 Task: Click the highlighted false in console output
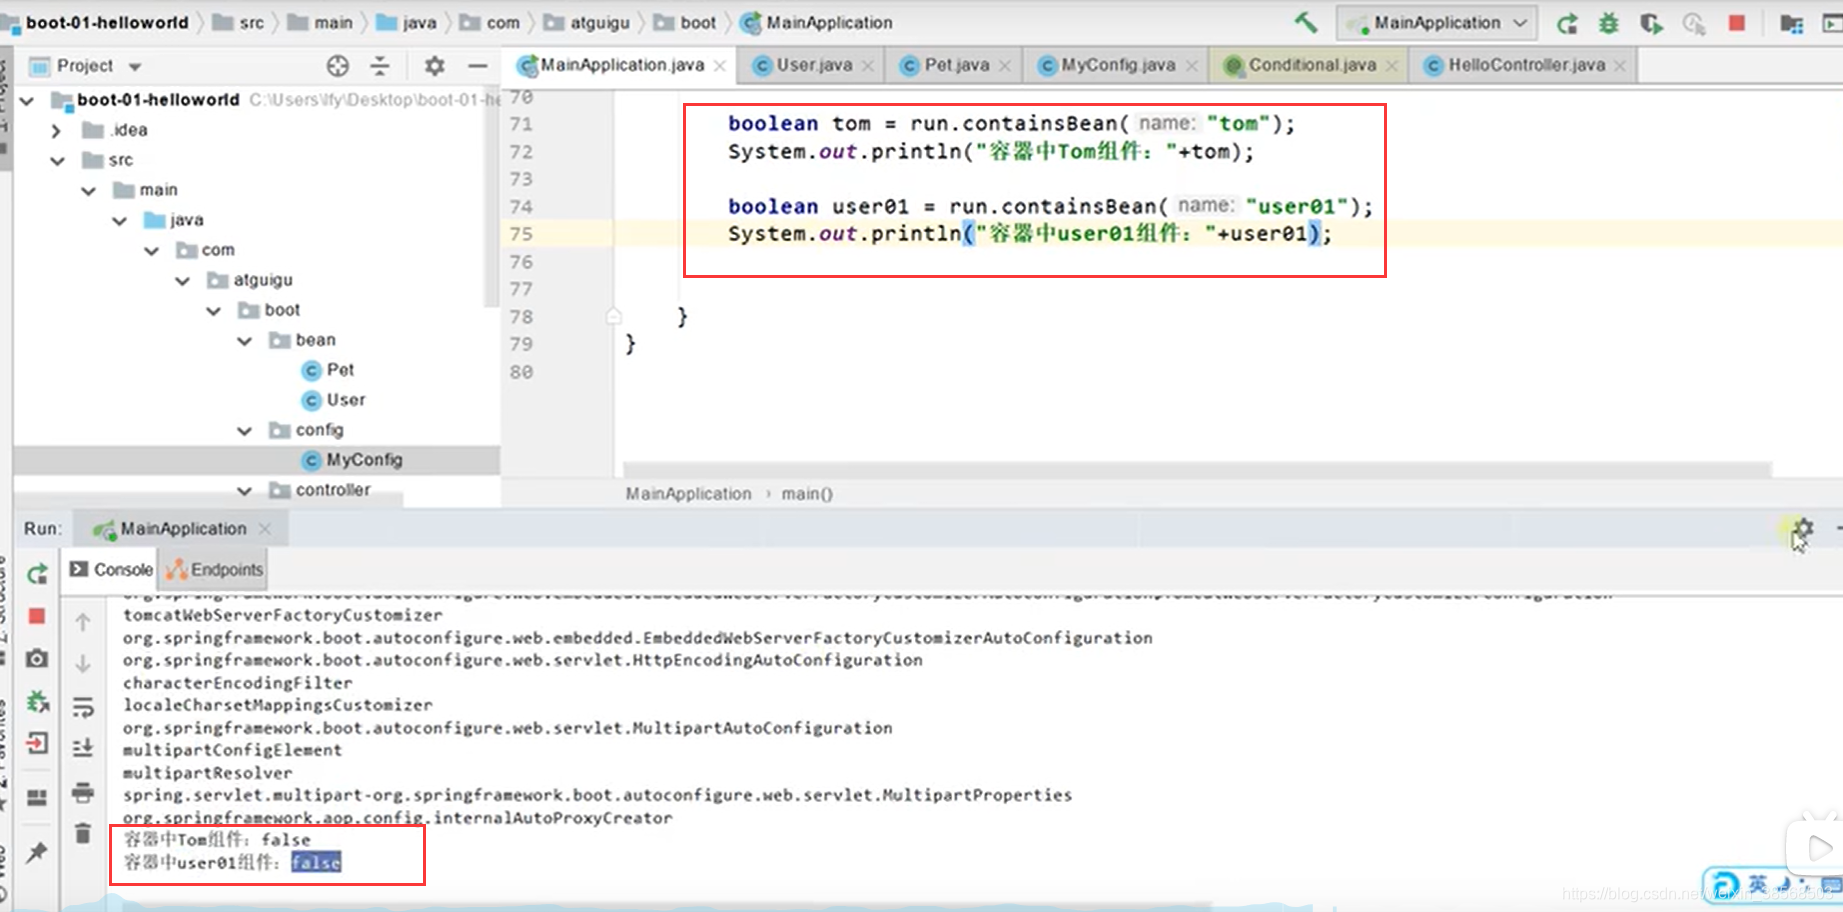[316, 862]
